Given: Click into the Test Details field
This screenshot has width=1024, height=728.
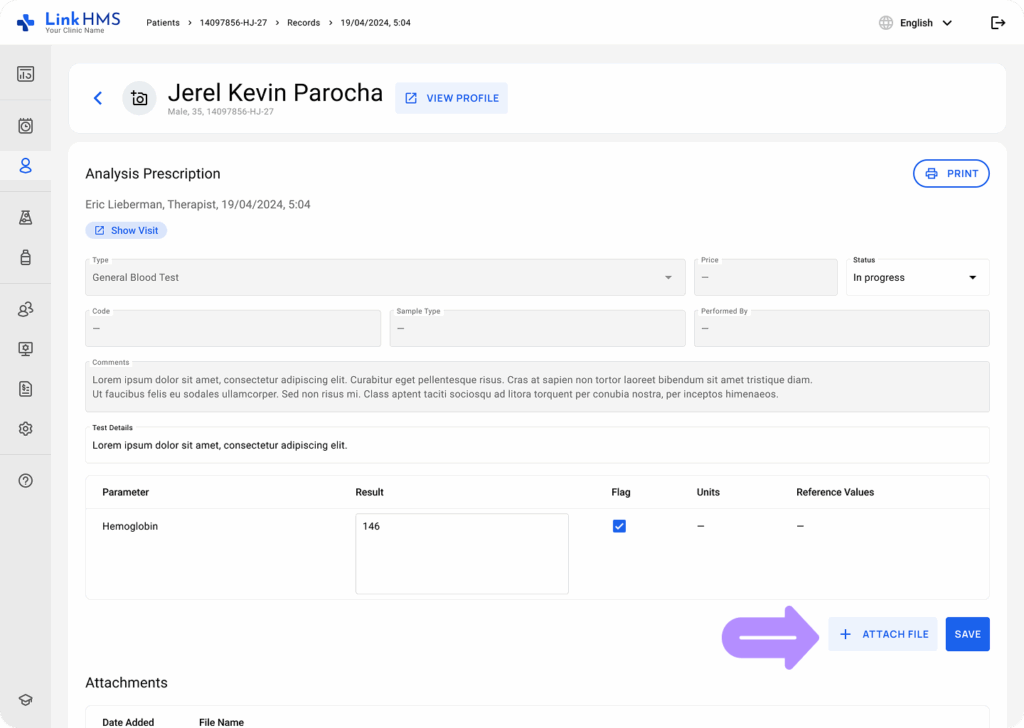Looking at the screenshot, I should point(537,445).
